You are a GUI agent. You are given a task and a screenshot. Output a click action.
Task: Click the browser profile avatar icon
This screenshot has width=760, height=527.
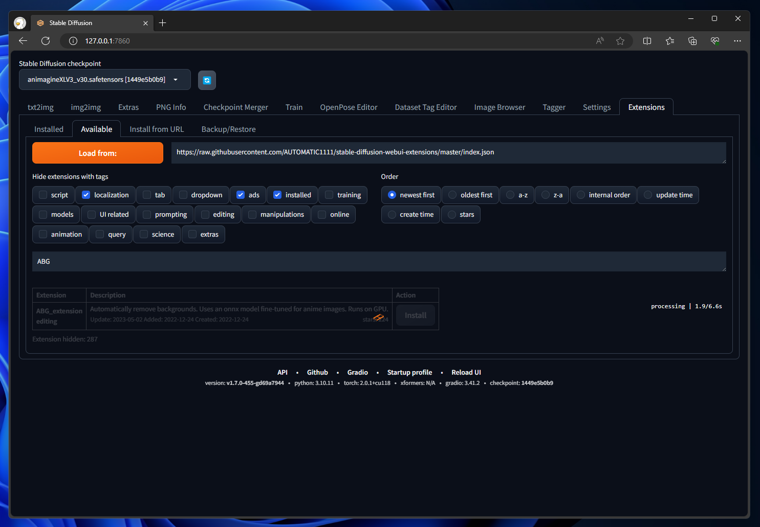pyautogui.click(x=20, y=23)
